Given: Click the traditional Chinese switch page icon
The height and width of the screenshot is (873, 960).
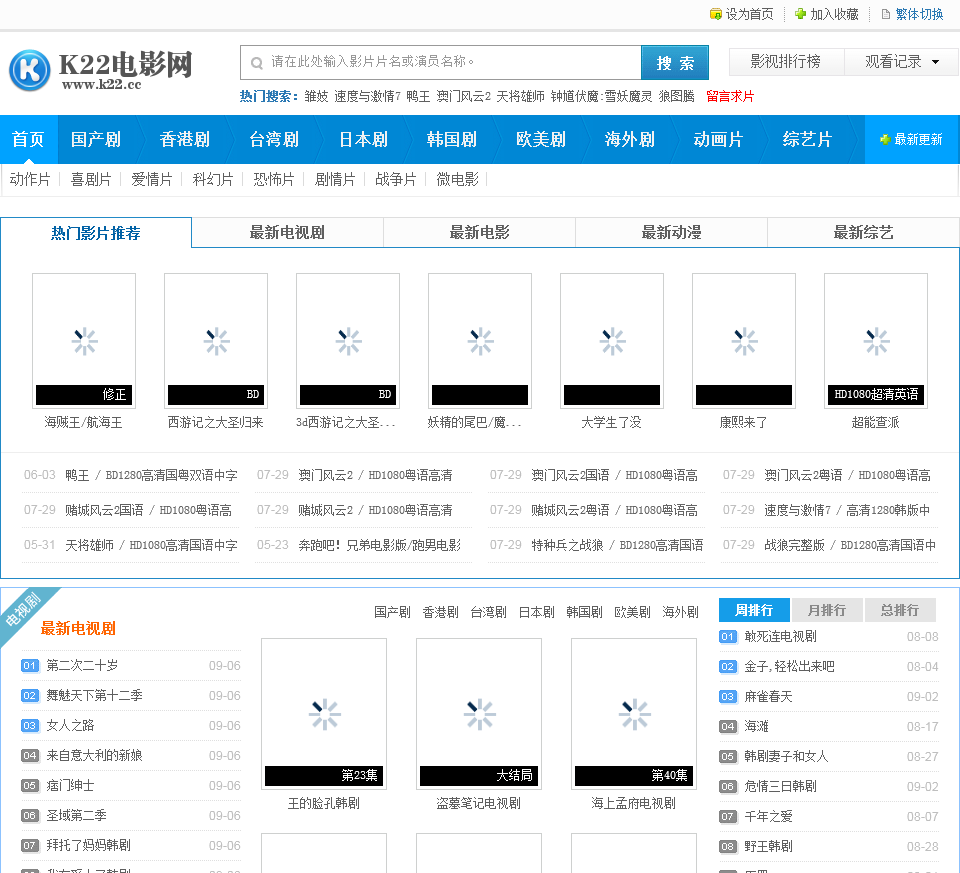Looking at the screenshot, I should 885,14.
